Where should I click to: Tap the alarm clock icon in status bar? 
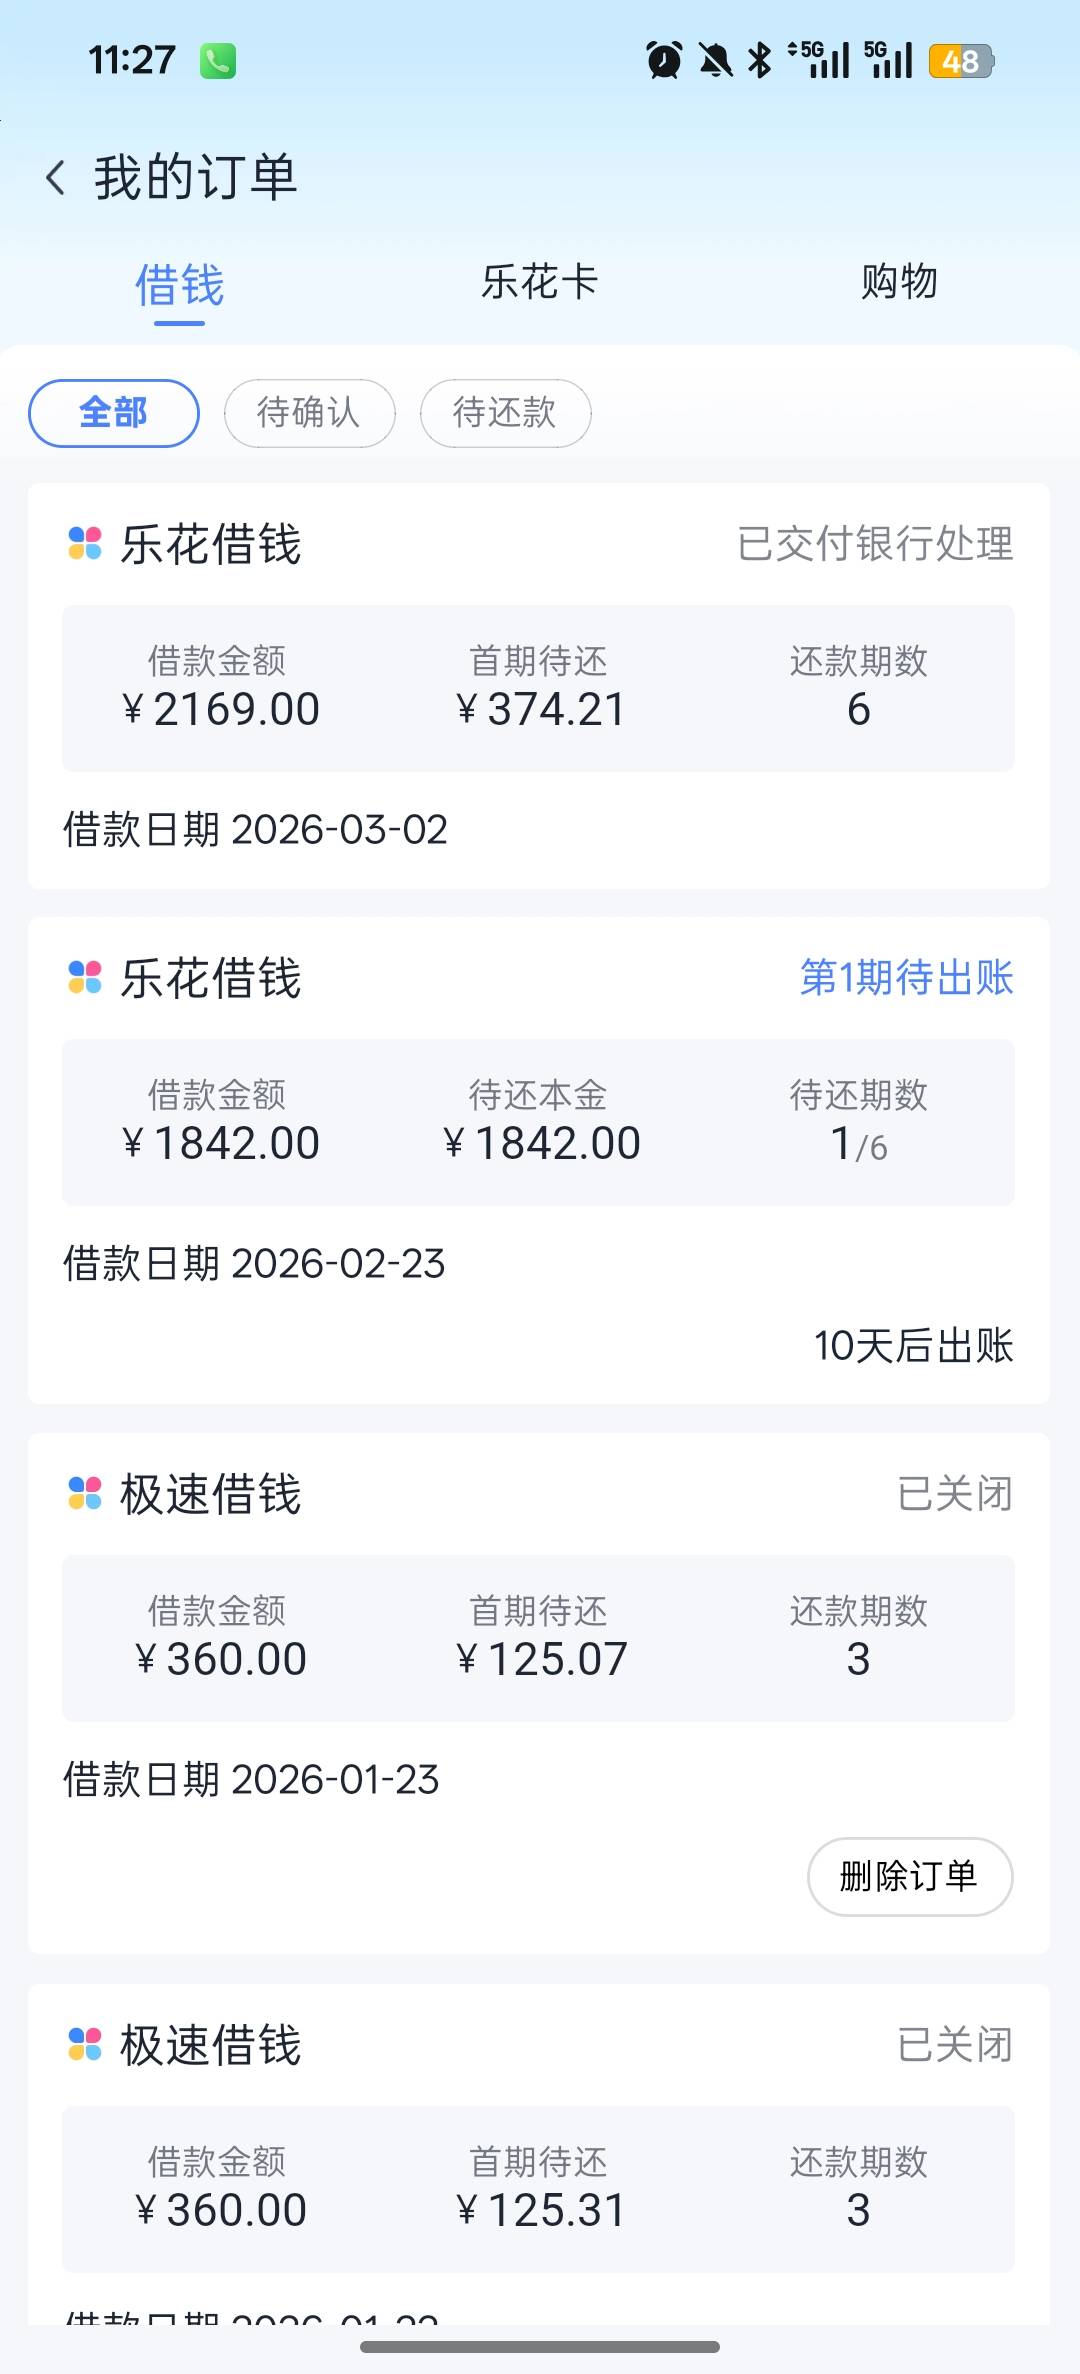click(x=664, y=60)
